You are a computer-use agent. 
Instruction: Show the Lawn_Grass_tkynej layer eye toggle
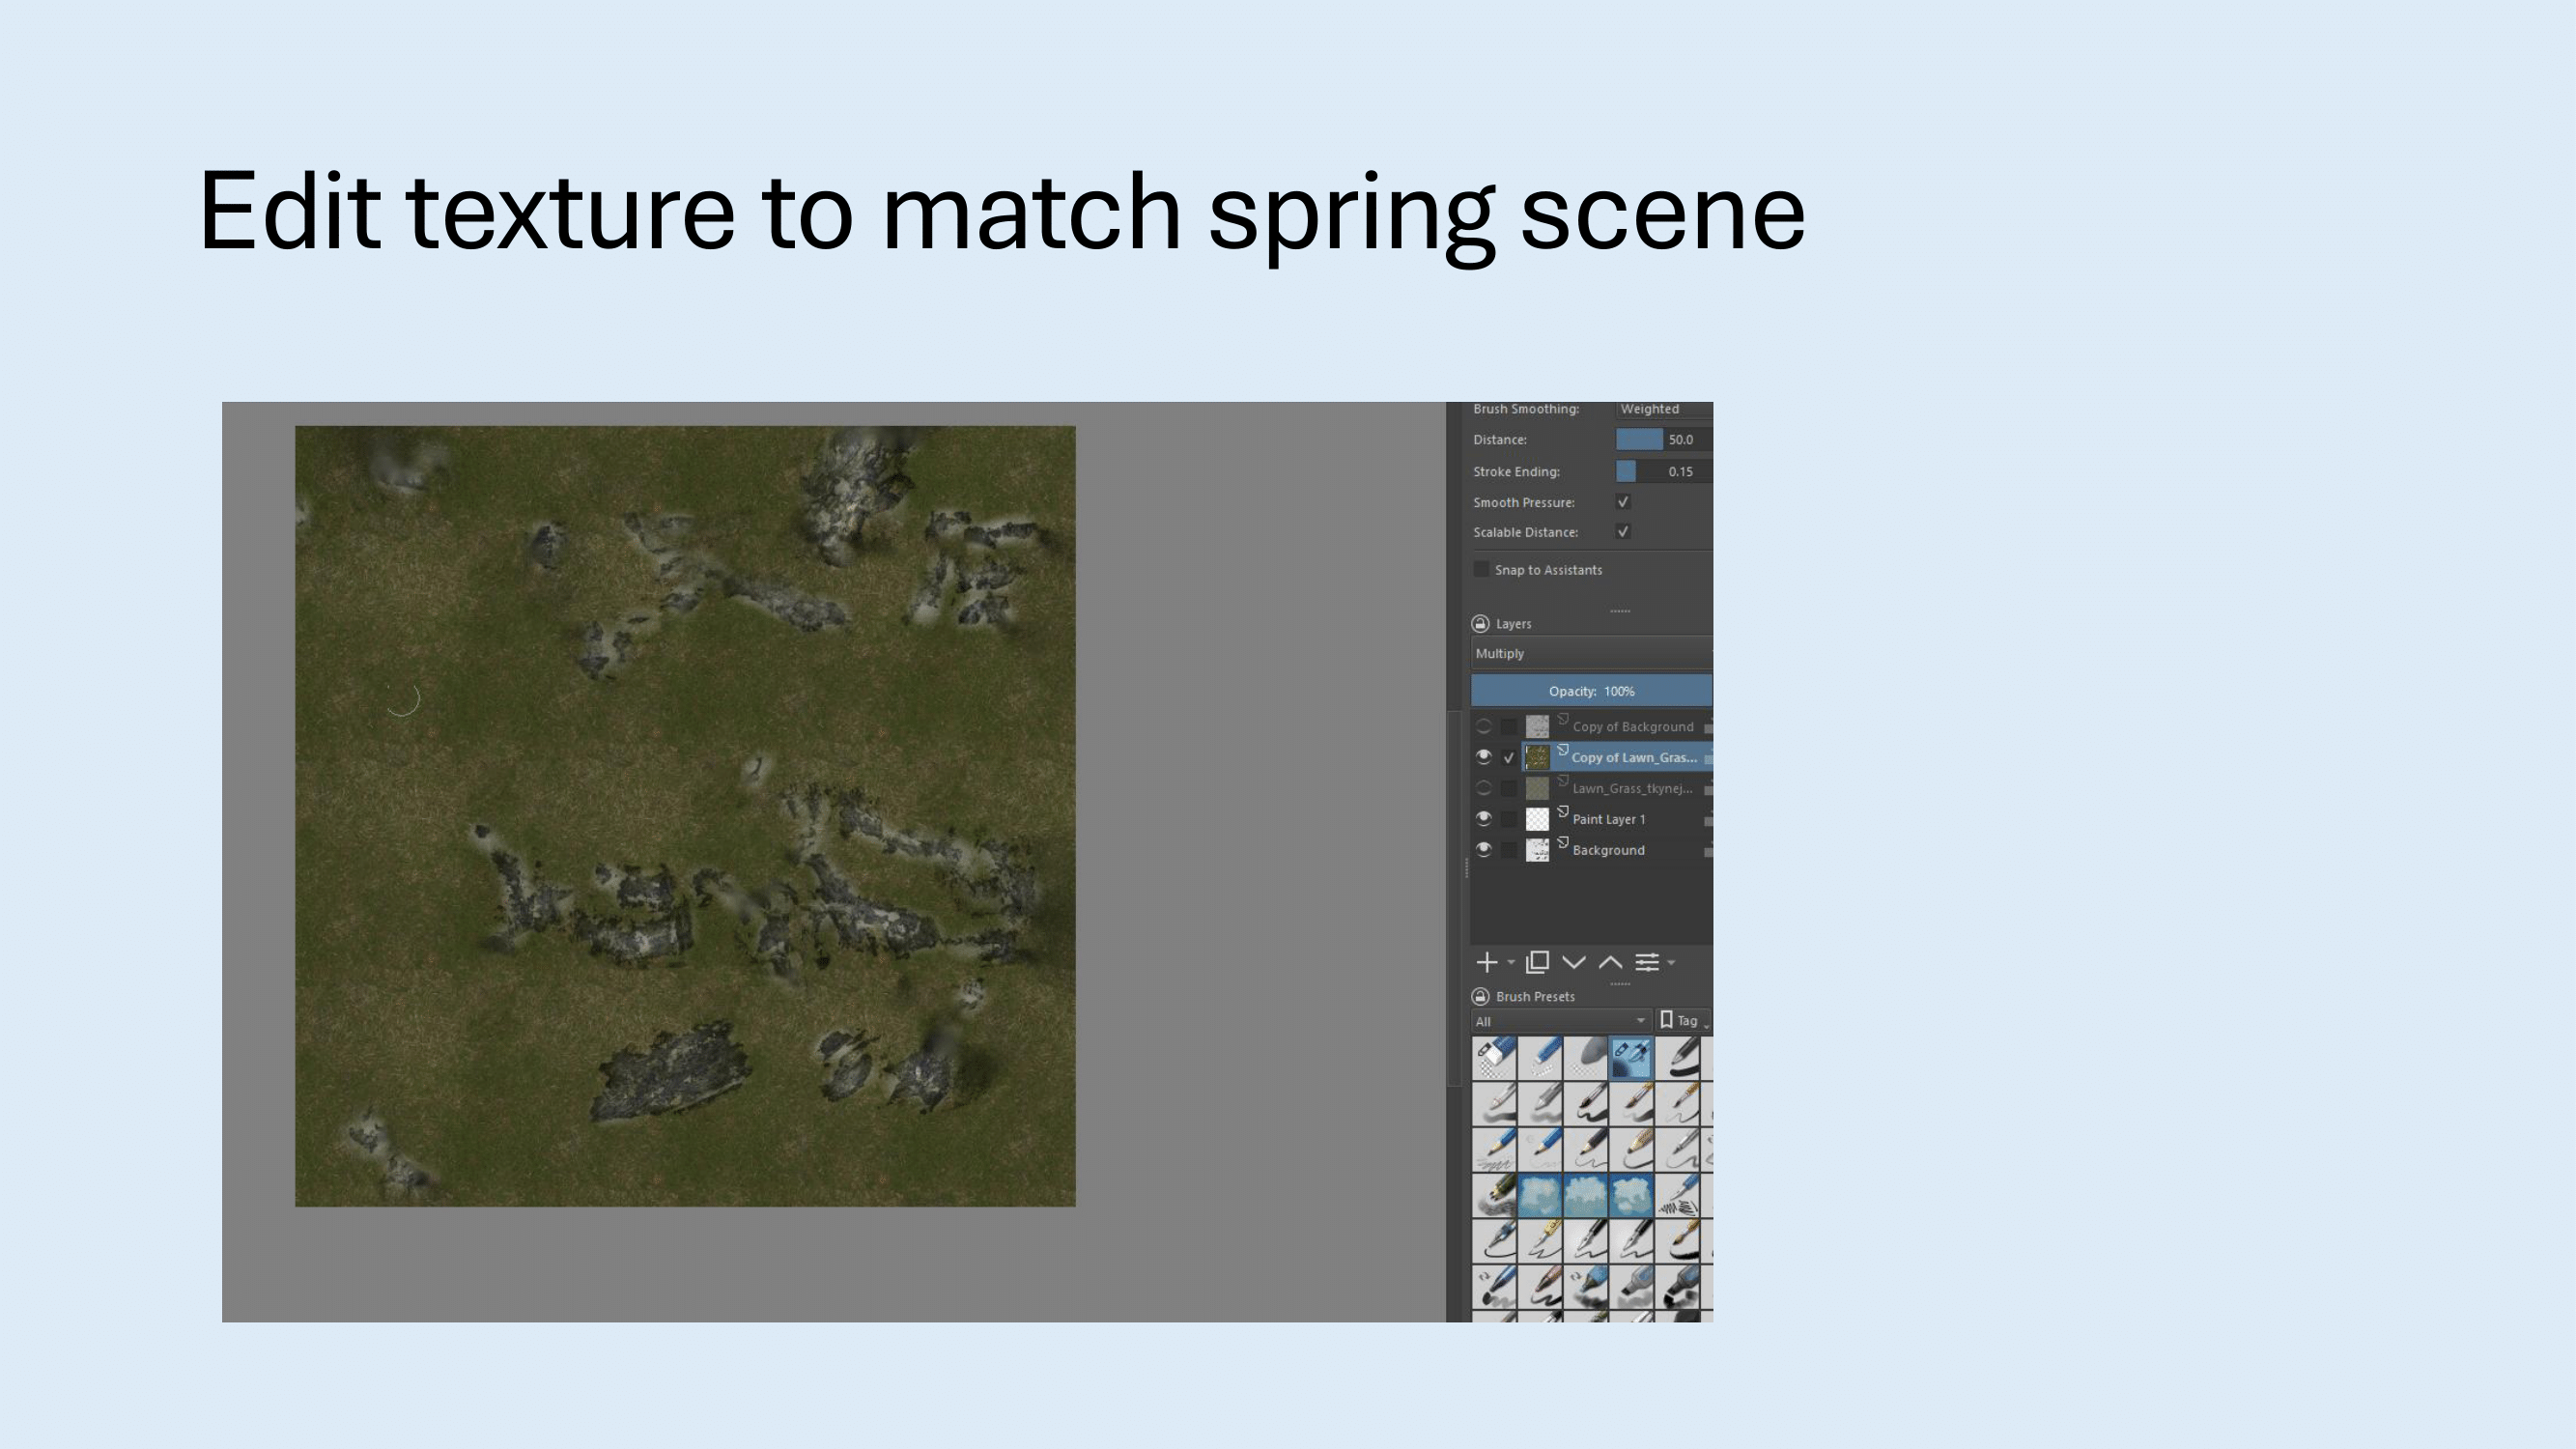point(1484,789)
